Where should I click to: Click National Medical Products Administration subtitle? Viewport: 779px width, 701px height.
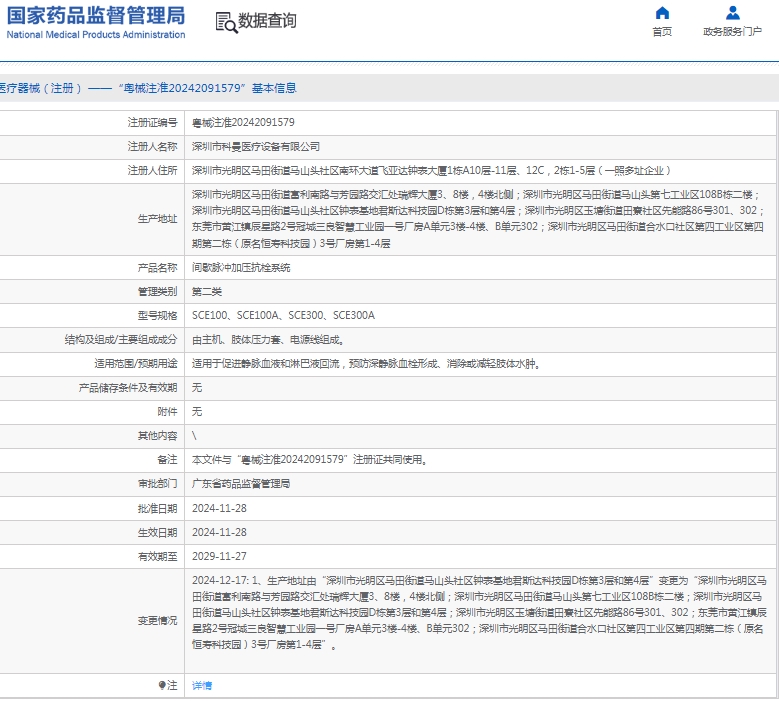[96, 35]
